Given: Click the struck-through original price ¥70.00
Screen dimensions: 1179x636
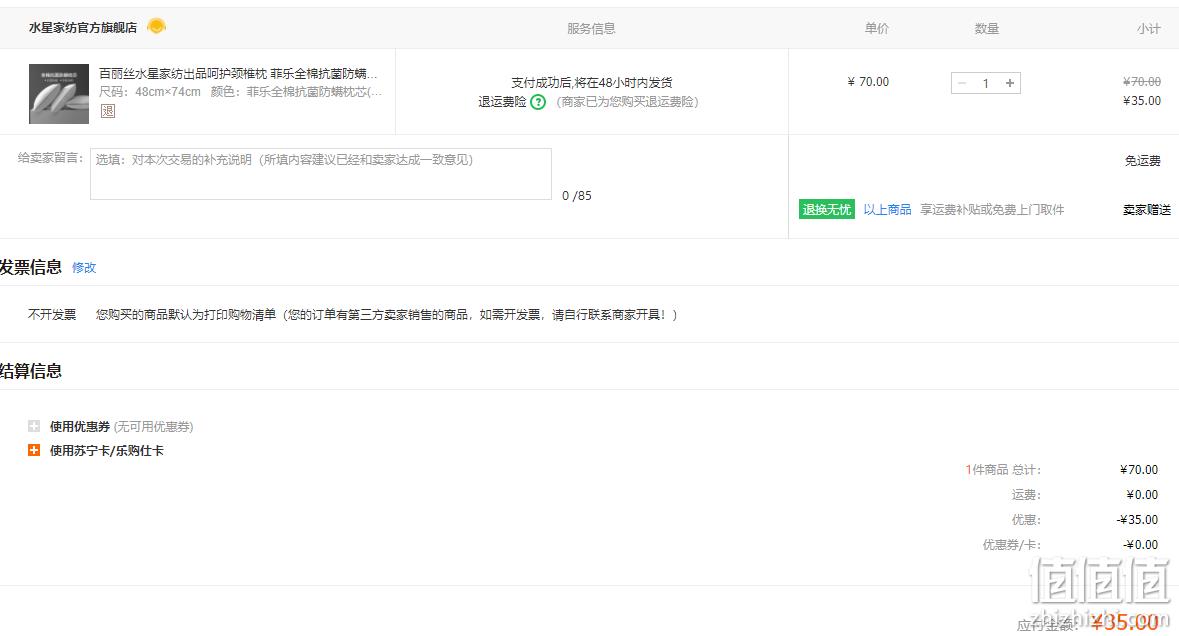Looking at the screenshot, I should click(1141, 81).
